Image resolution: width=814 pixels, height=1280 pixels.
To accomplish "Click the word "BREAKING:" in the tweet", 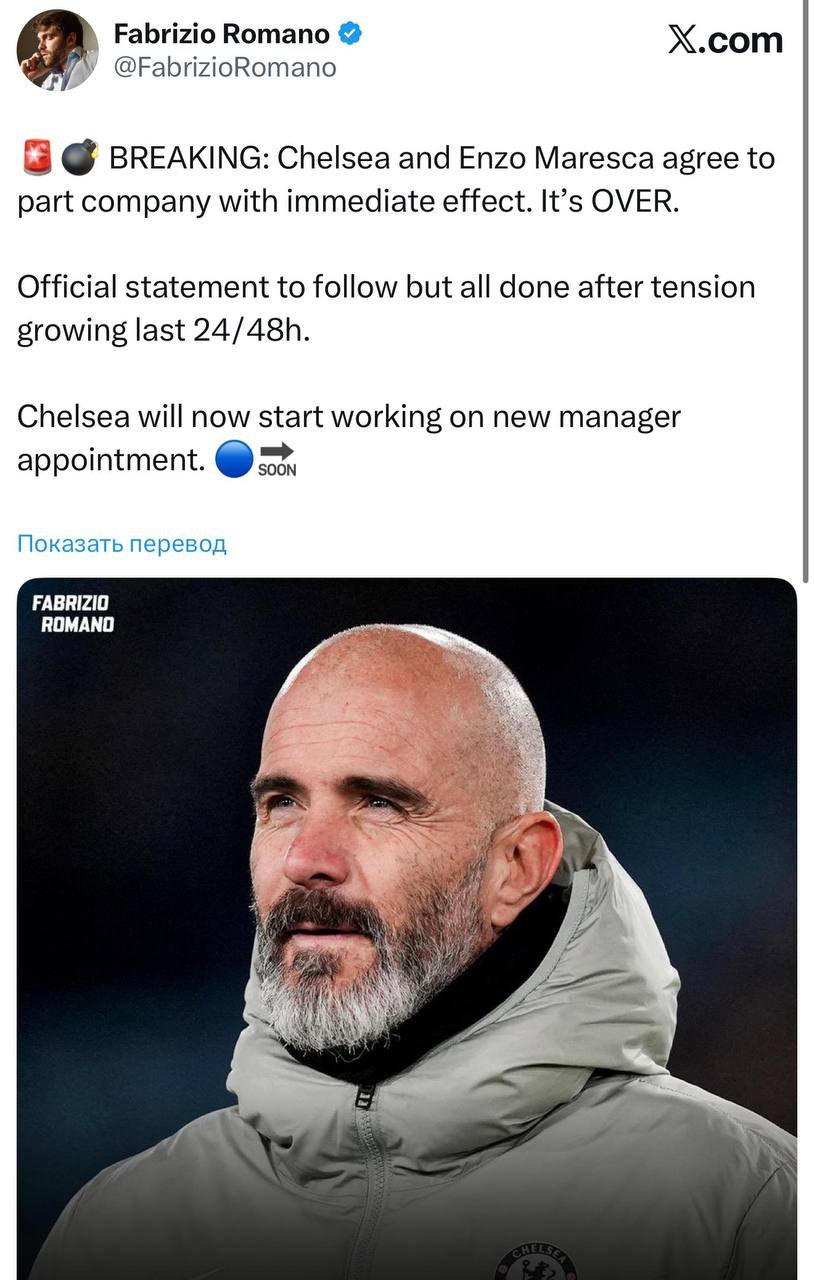I will (188, 159).
